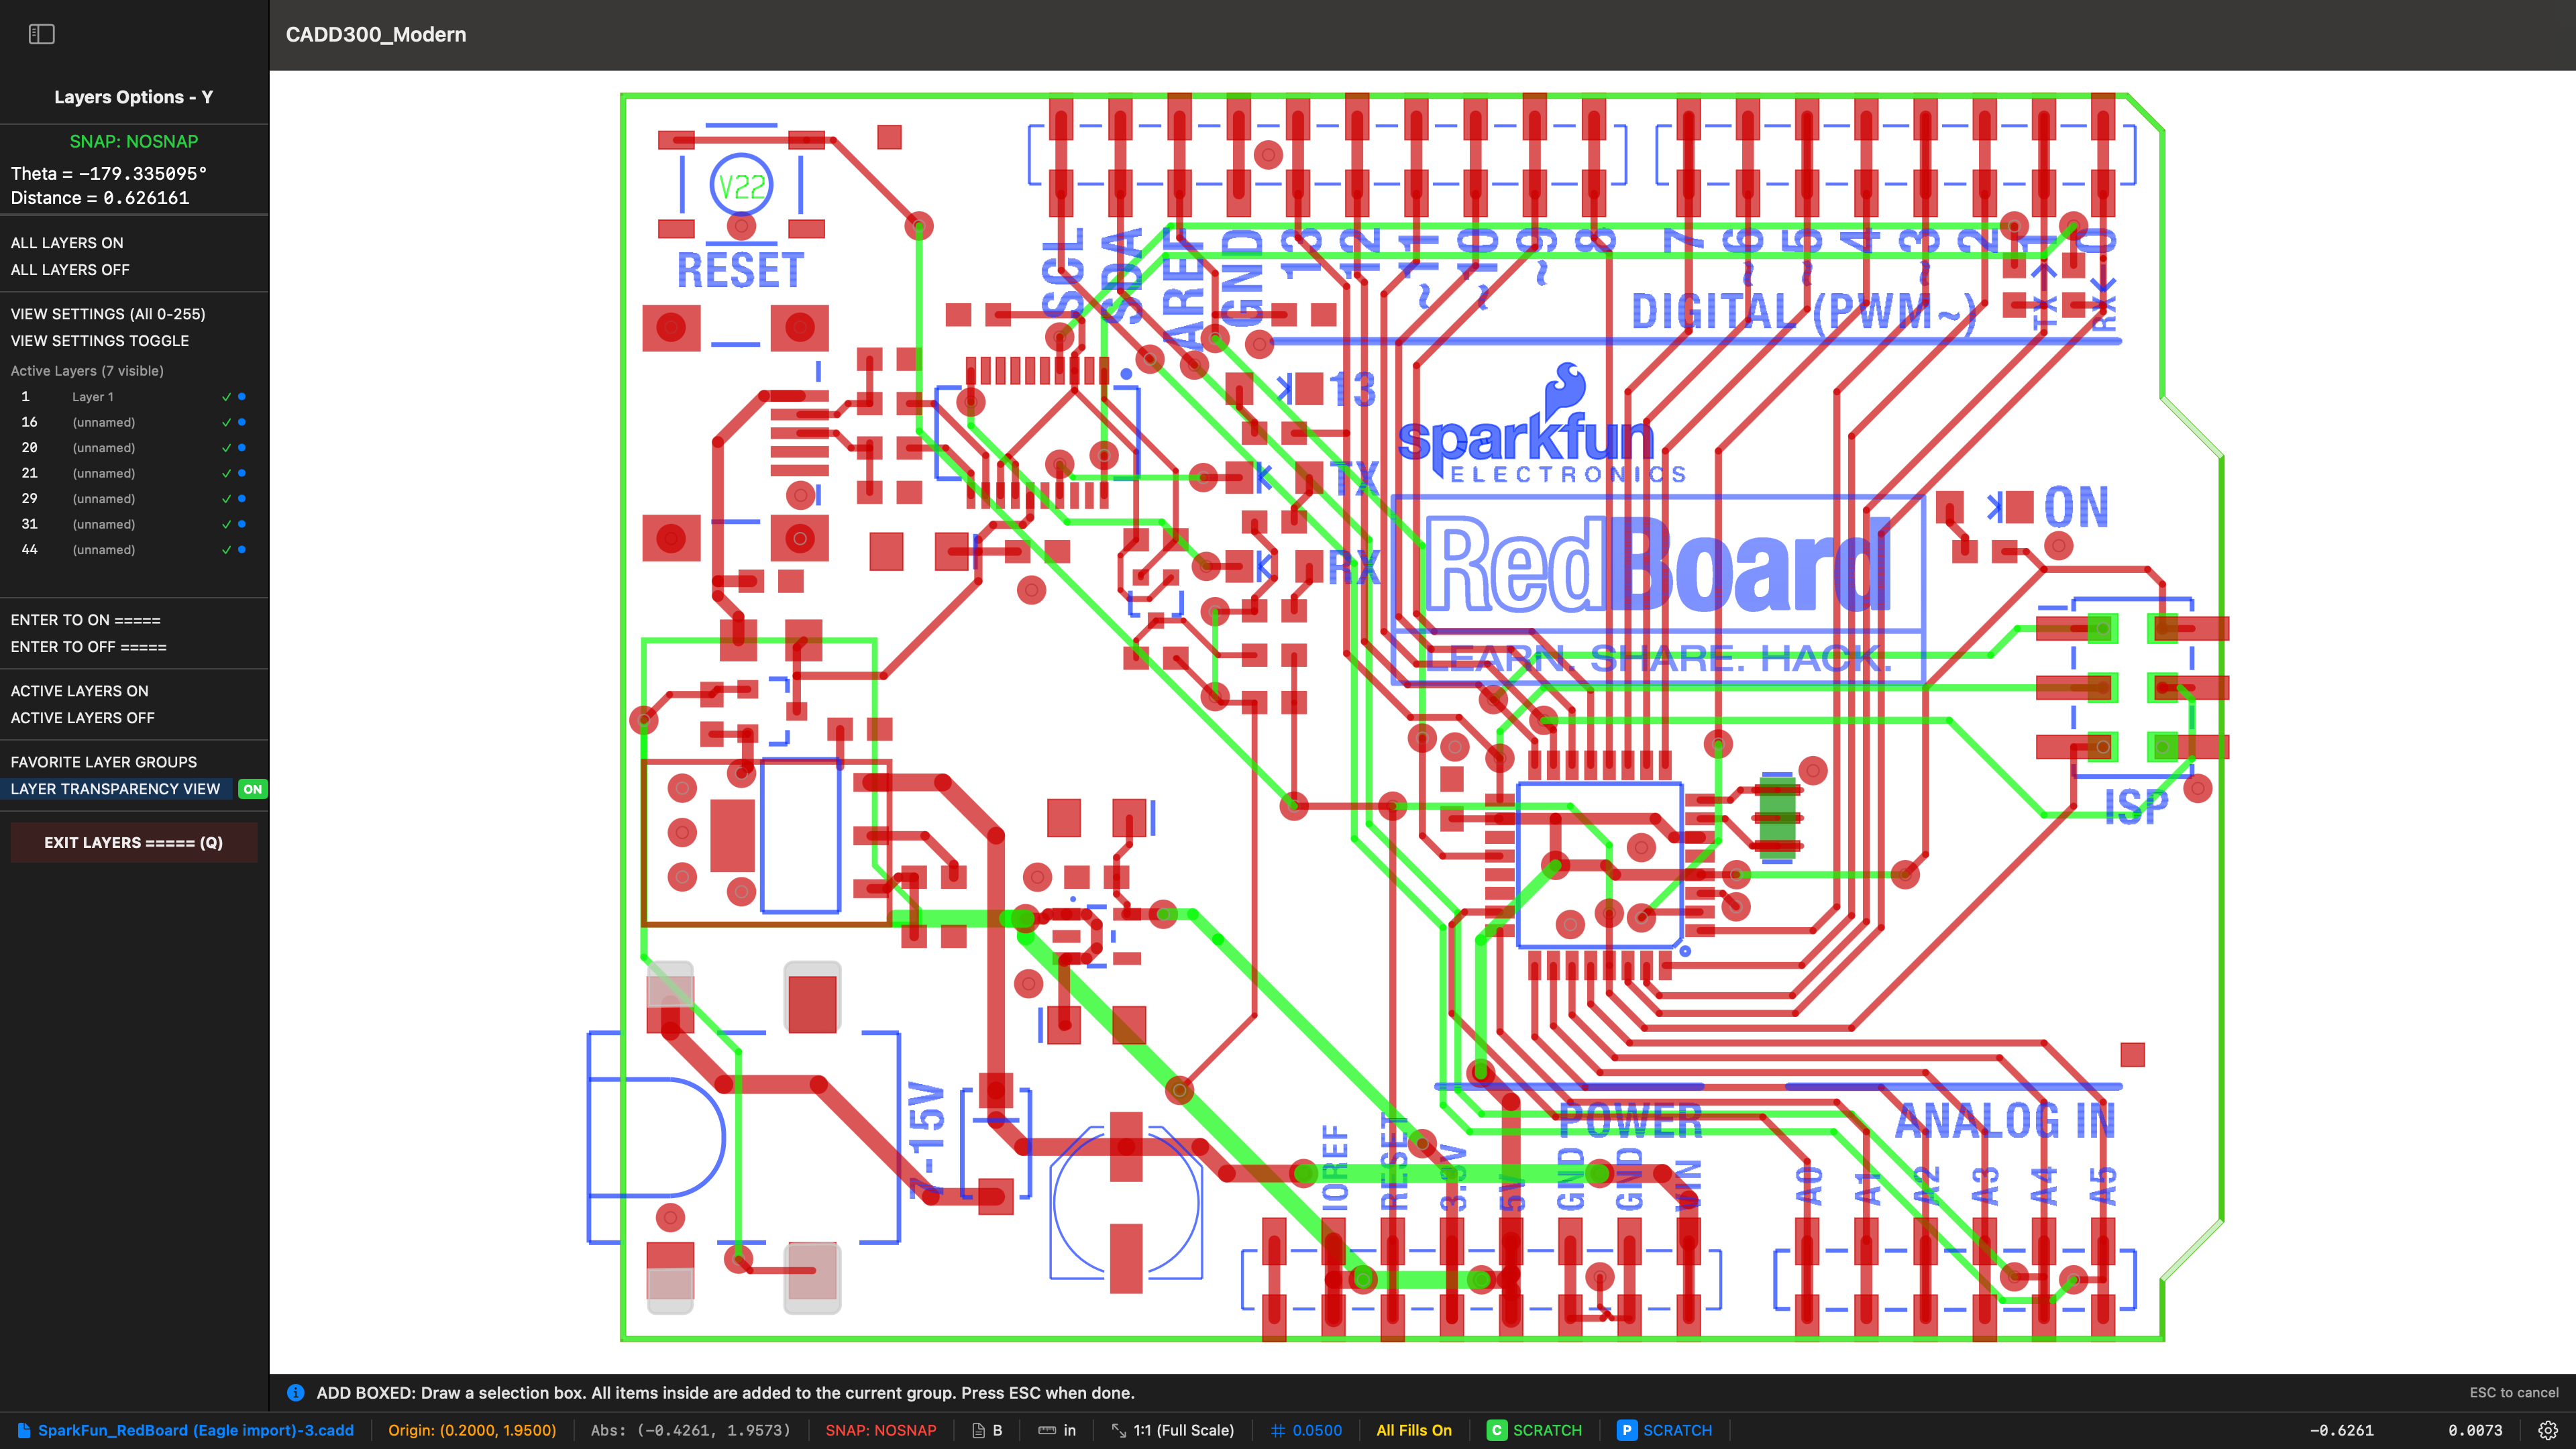Select ALL LAYERS ON

pyautogui.click(x=67, y=243)
